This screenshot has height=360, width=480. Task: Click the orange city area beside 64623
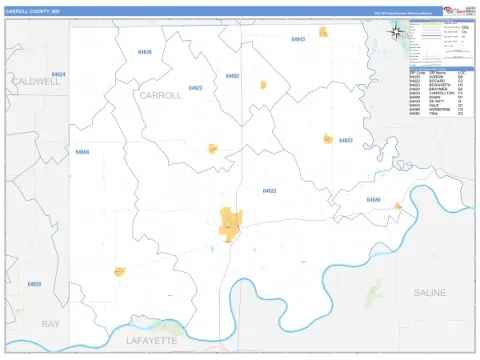[x=328, y=138]
